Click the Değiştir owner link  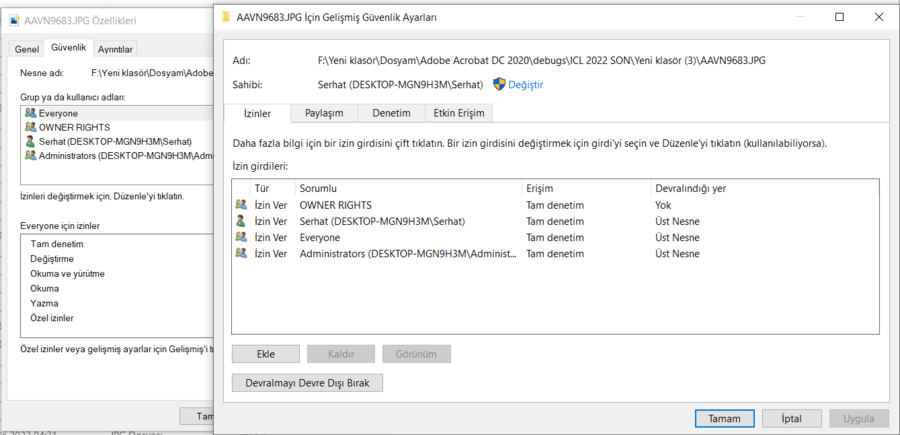point(526,85)
